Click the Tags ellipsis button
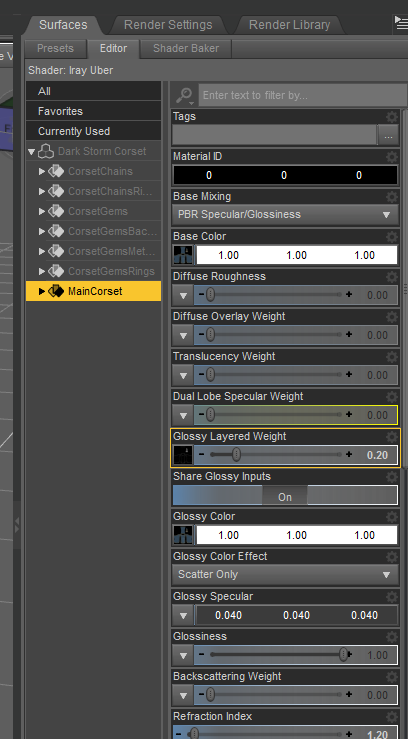Viewport: 408px width, 739px height. click(388, 136)
